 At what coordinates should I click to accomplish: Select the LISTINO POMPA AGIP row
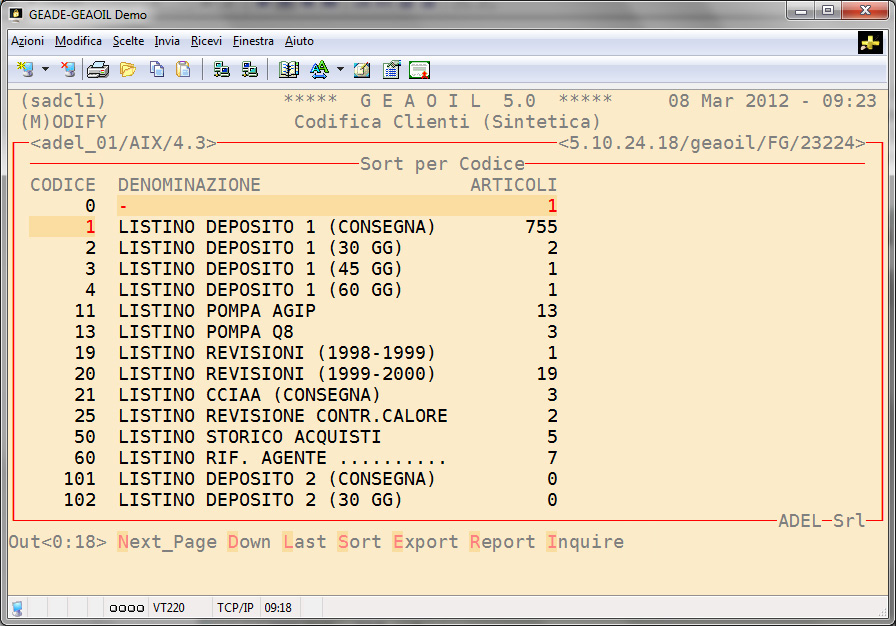[x=216, y=311]
